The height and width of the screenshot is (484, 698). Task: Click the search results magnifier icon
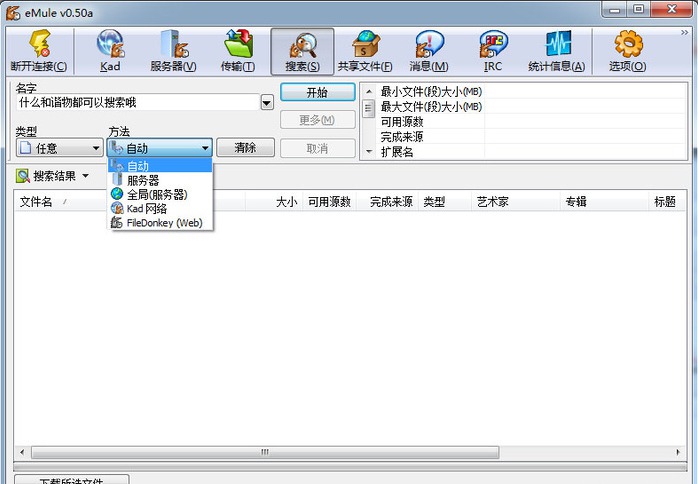23,176
